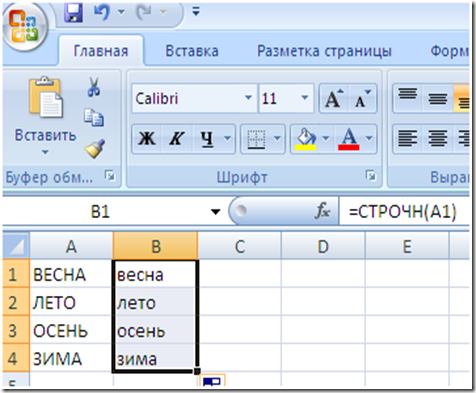Save the workbook with floppy icon
Viewport: 476px width, 393px height.
[74, 13]
